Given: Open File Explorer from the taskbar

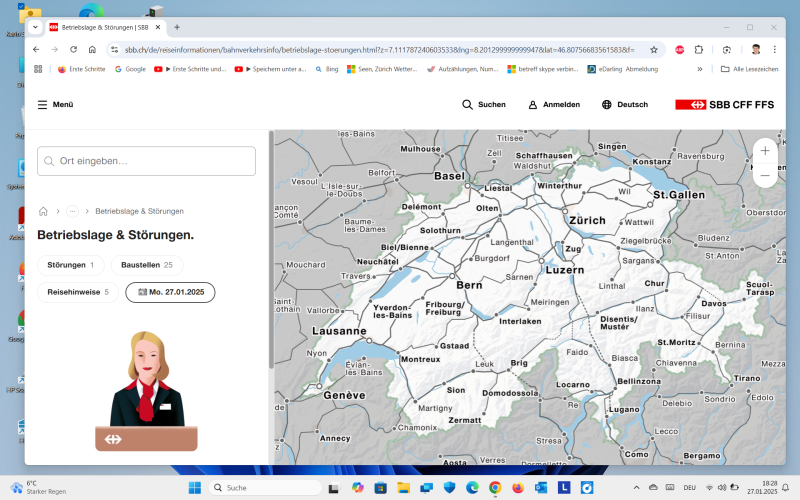Looking at the screenshot, I should (x=403, y=488).
